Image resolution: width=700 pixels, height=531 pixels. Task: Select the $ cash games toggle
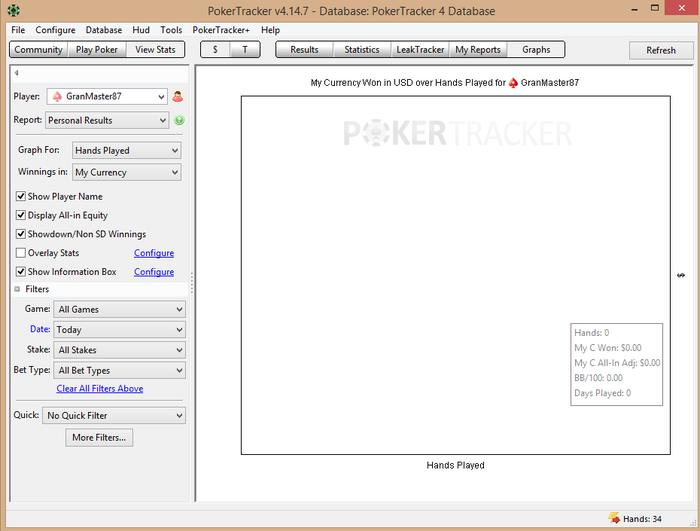[x=215, y=50]
